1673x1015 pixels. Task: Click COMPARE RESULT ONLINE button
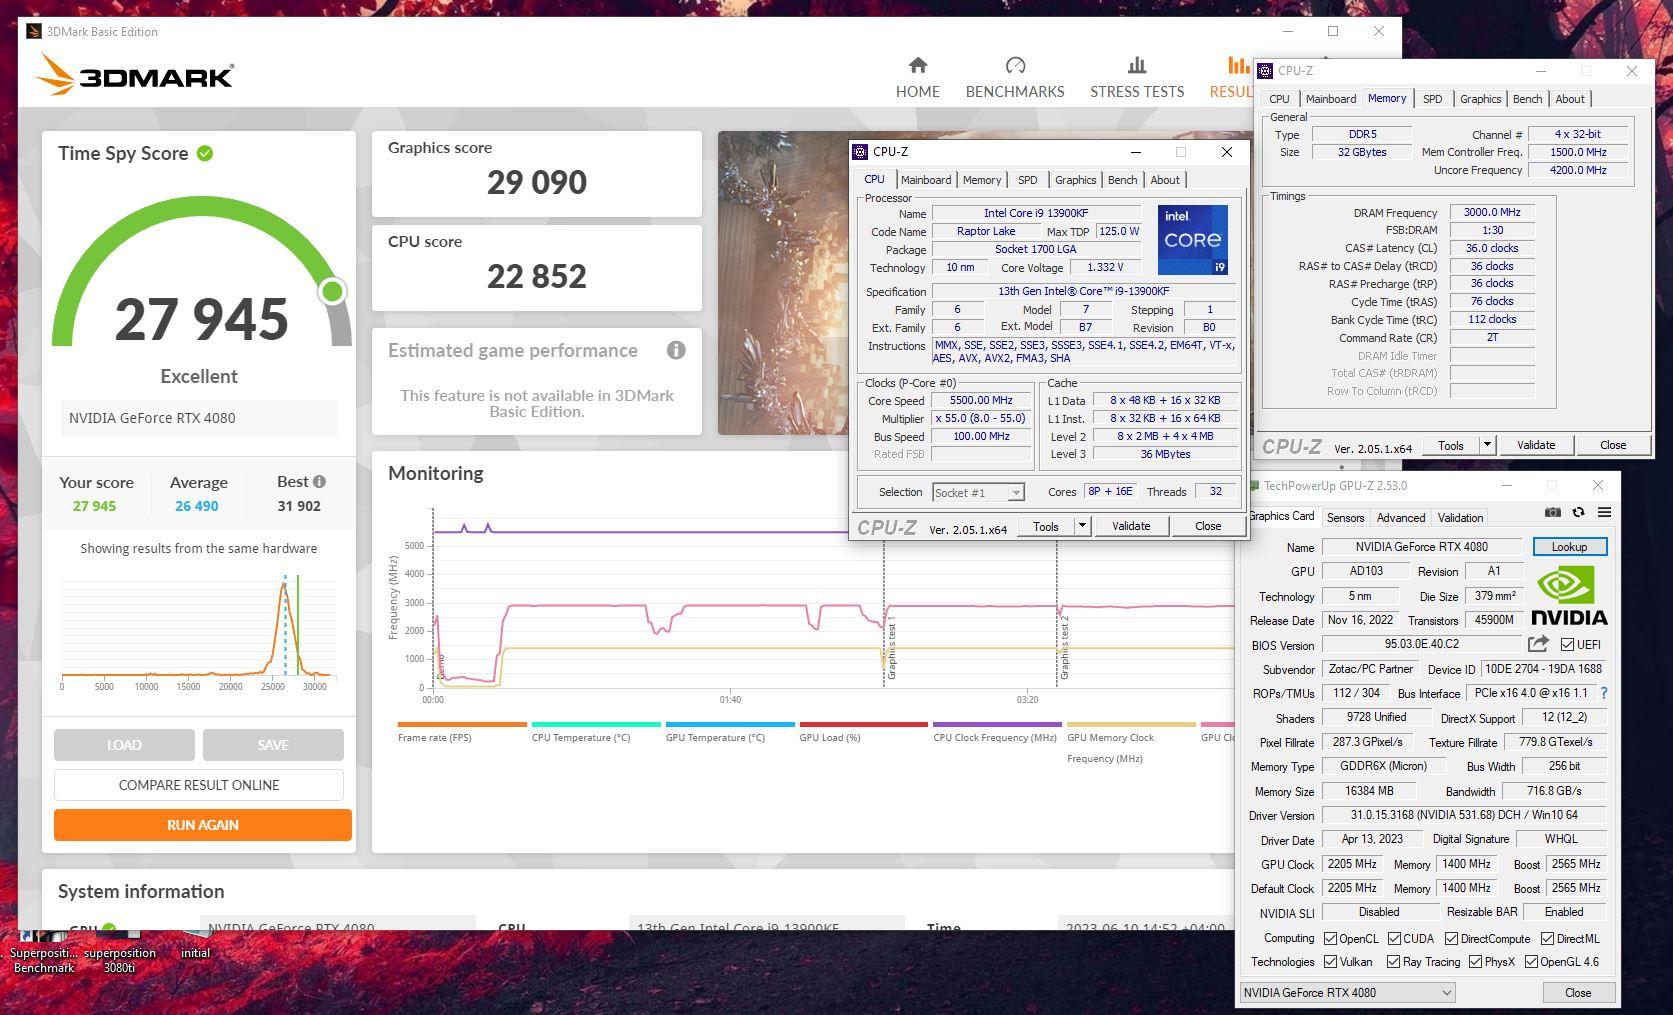click(199, 785)
